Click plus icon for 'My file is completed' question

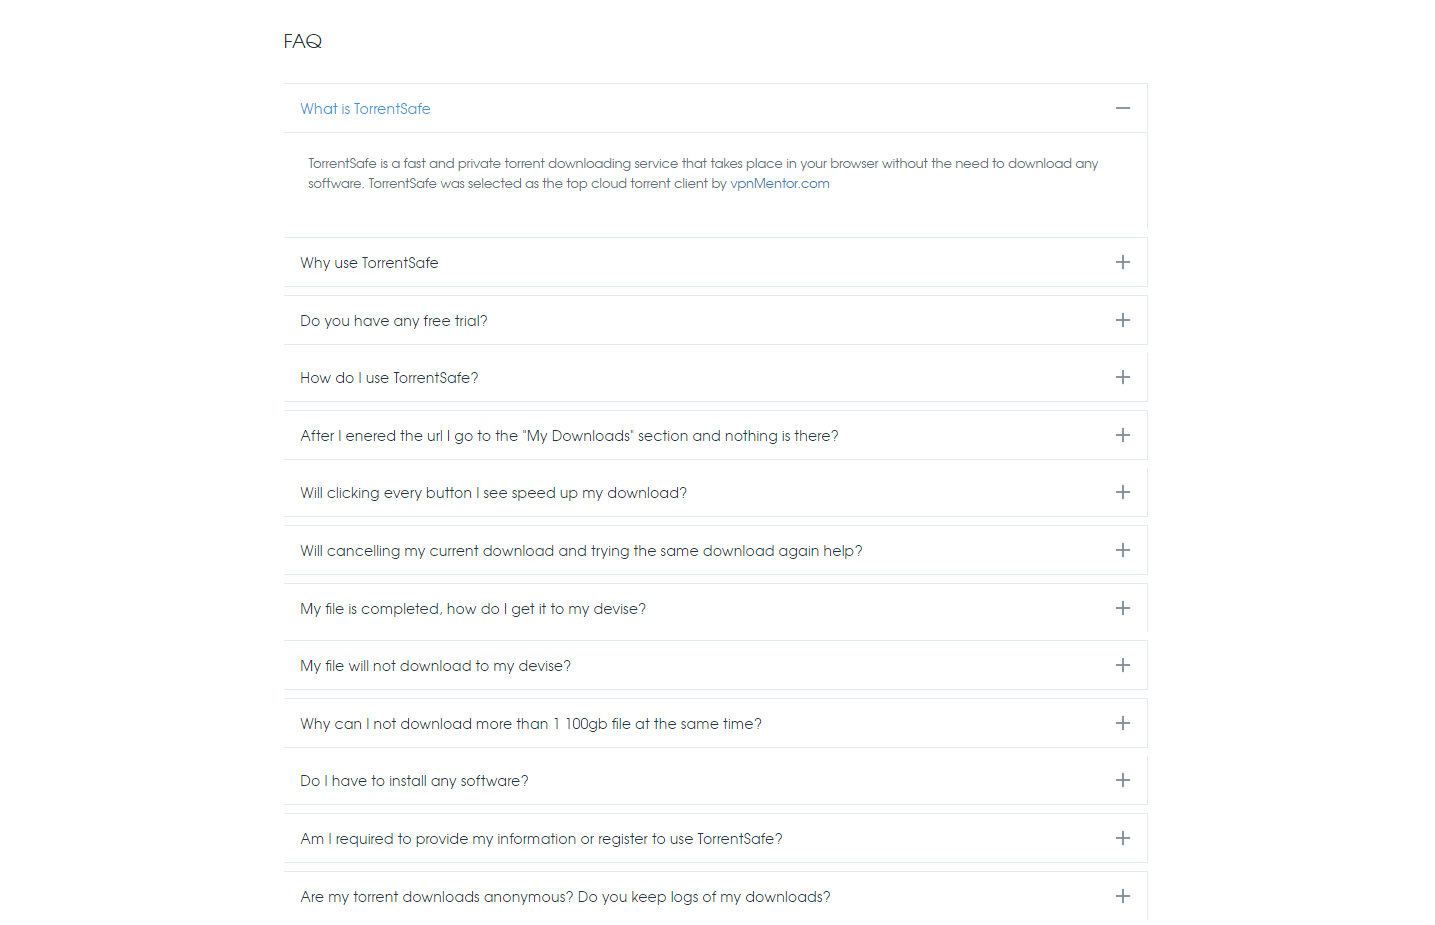(x=1122, y=608)
